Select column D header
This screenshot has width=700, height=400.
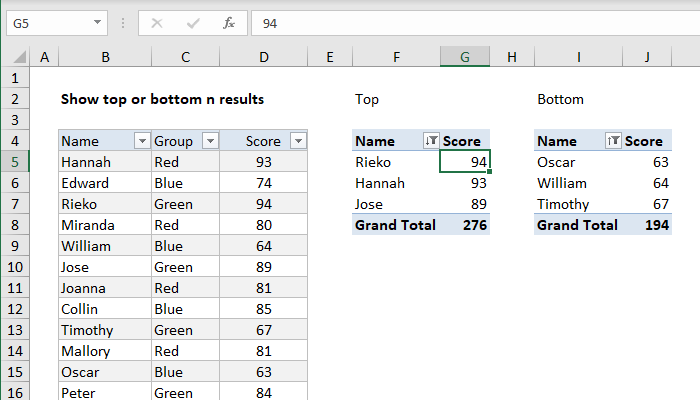[264, 57]
